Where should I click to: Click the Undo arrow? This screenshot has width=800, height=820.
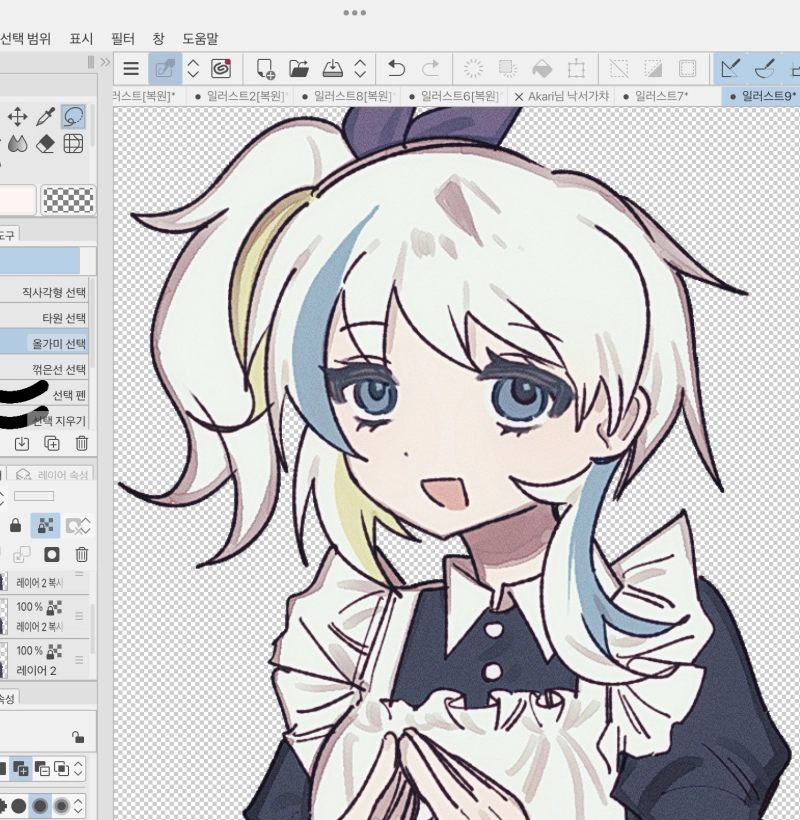click(x=396, y=68)
